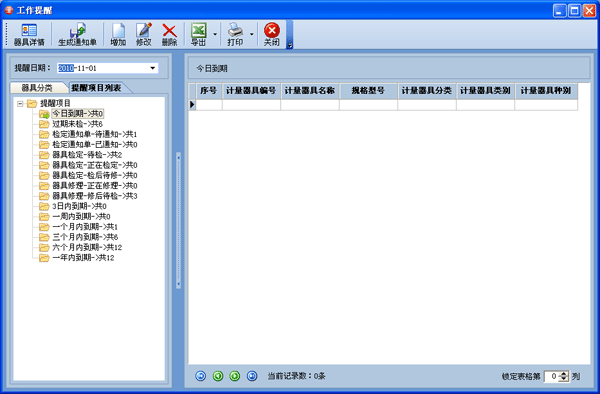Screen dimensions: 600x394
Task: Go to next record navigation button
Action: pos(235,376)
